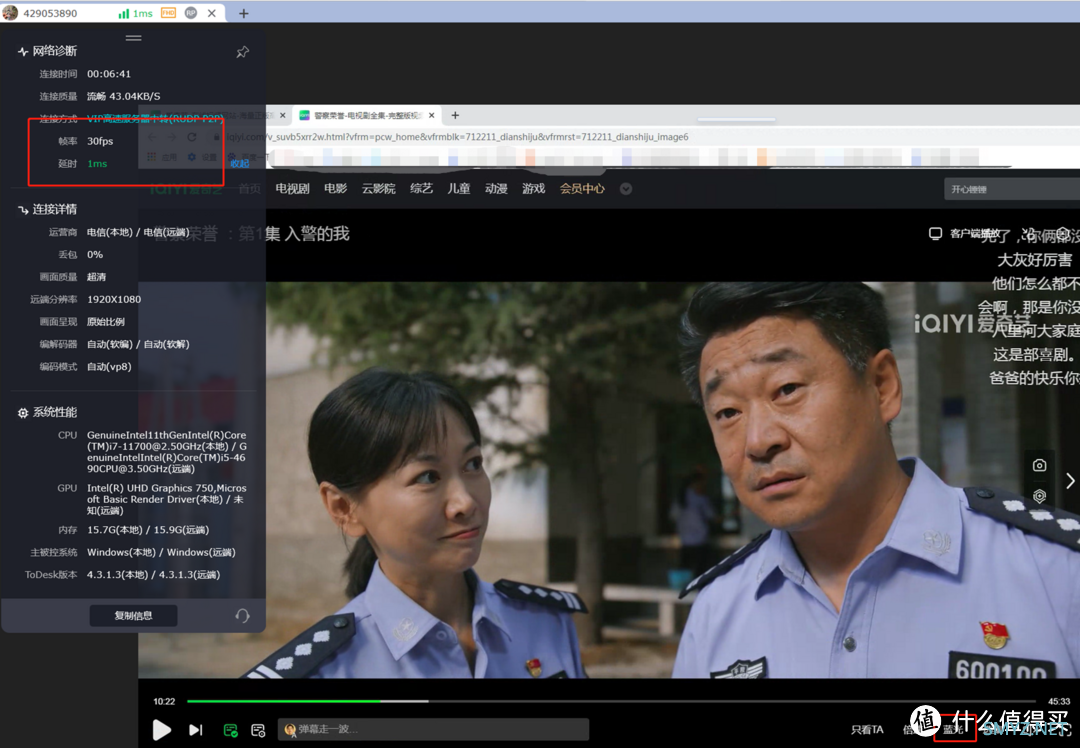Click the blue 收起 link
The width and height of the screenshot is (1080, 748).
pos(240,163)
